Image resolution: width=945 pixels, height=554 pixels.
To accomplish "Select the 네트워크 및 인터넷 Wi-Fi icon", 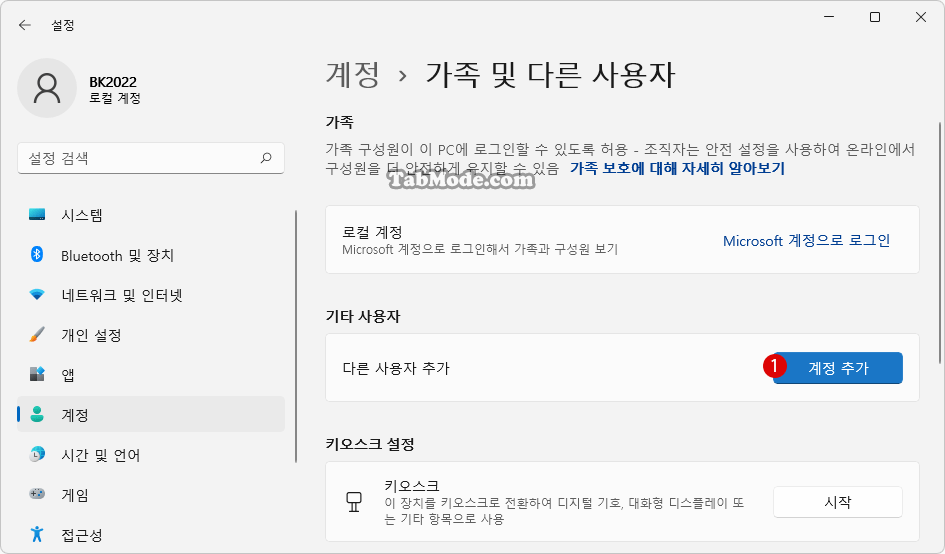I will (37, 295).
